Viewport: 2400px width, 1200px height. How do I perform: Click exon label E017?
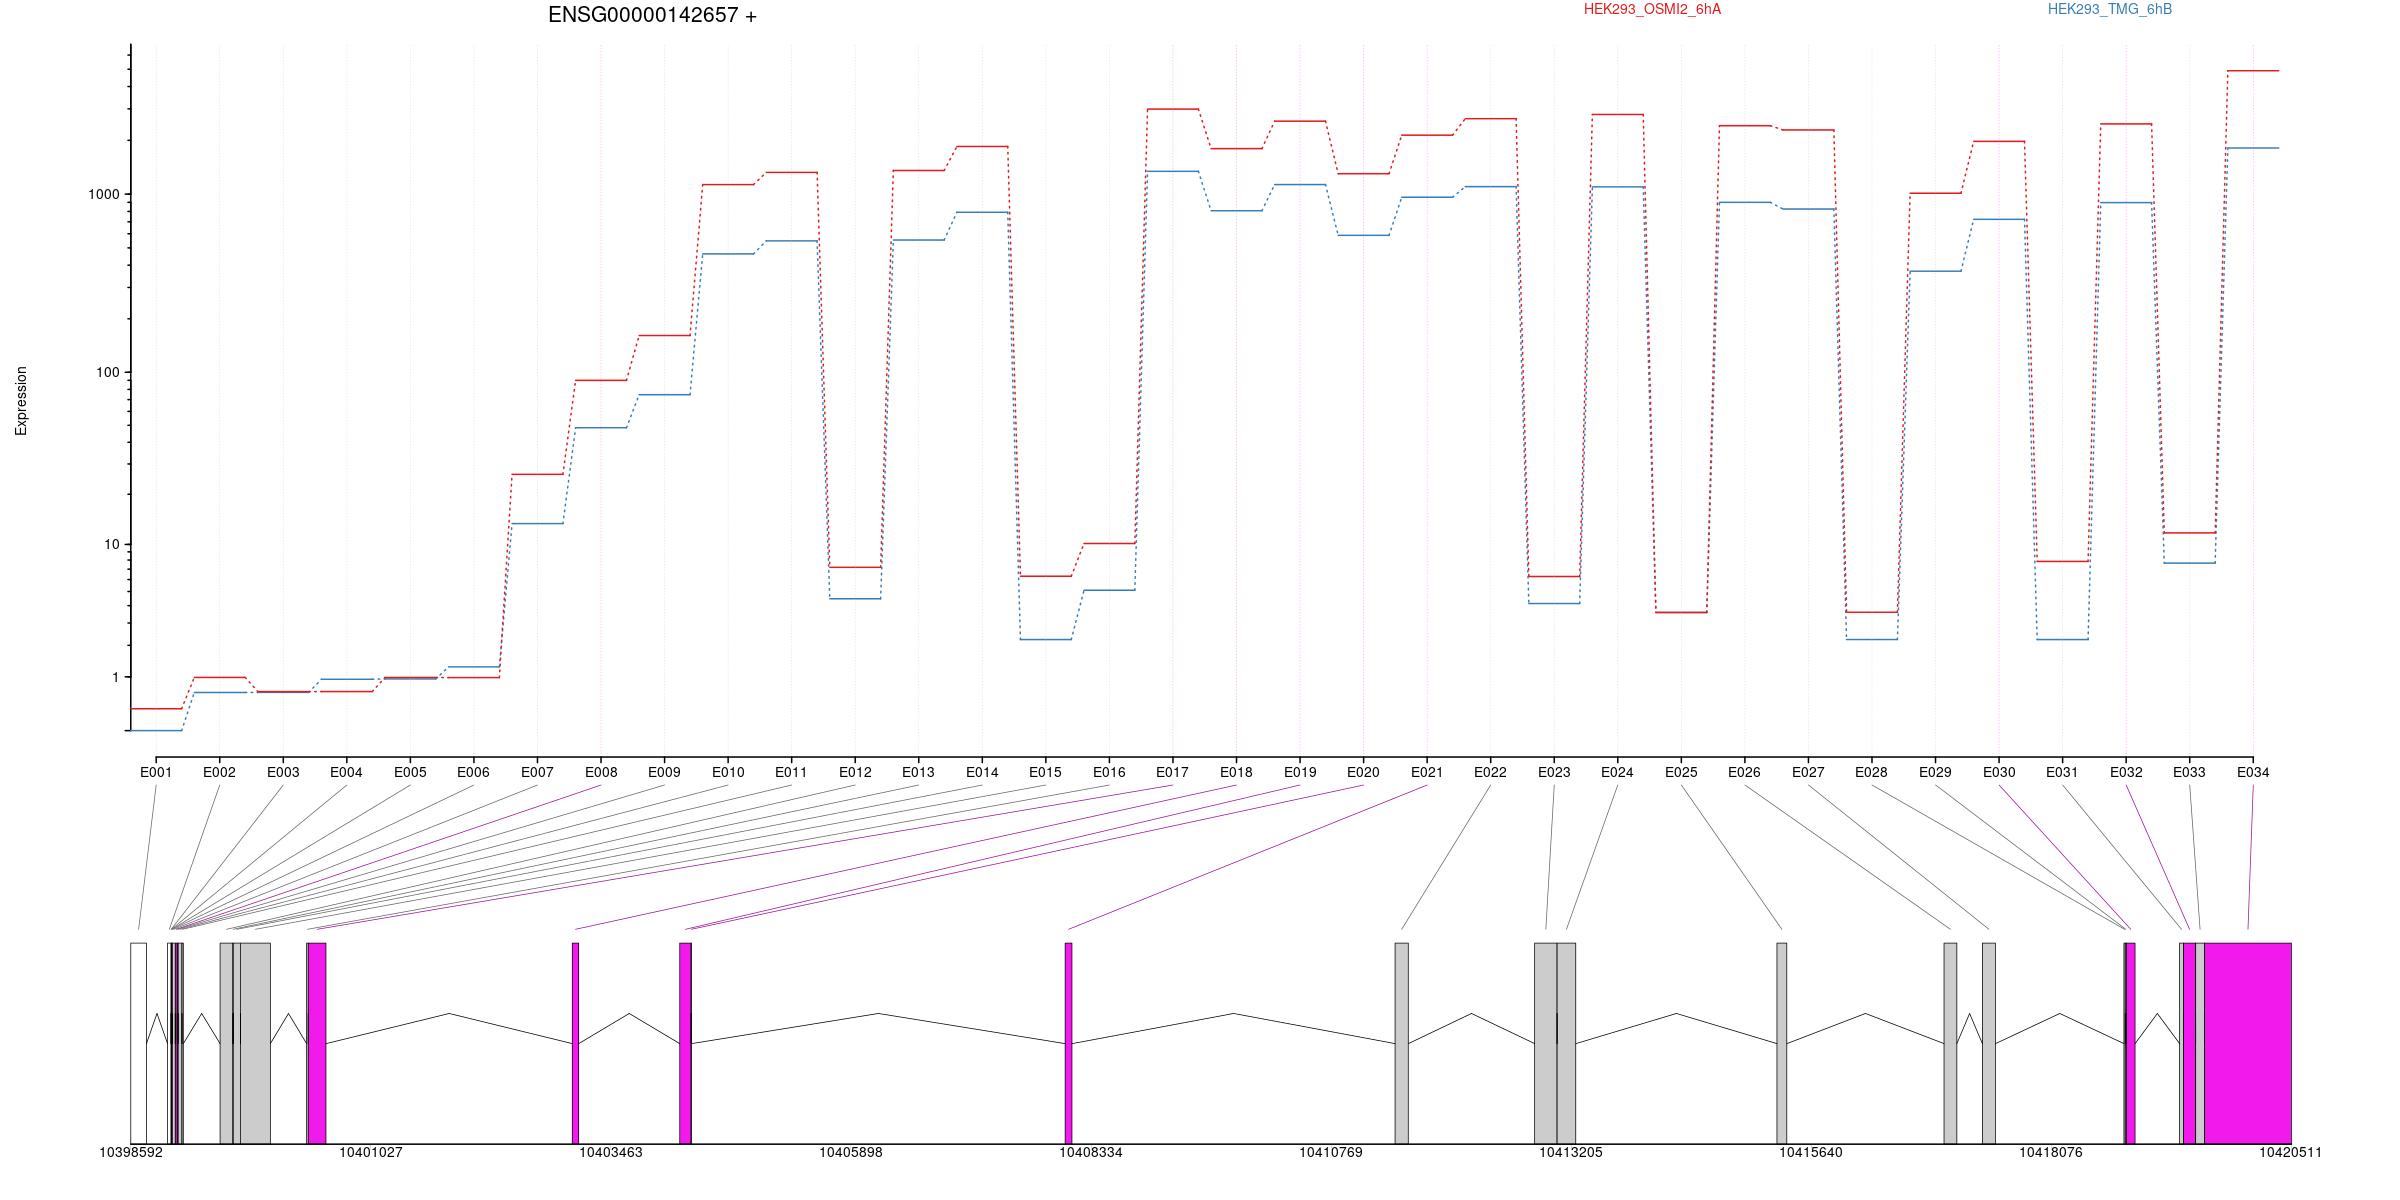point(1172,772)
